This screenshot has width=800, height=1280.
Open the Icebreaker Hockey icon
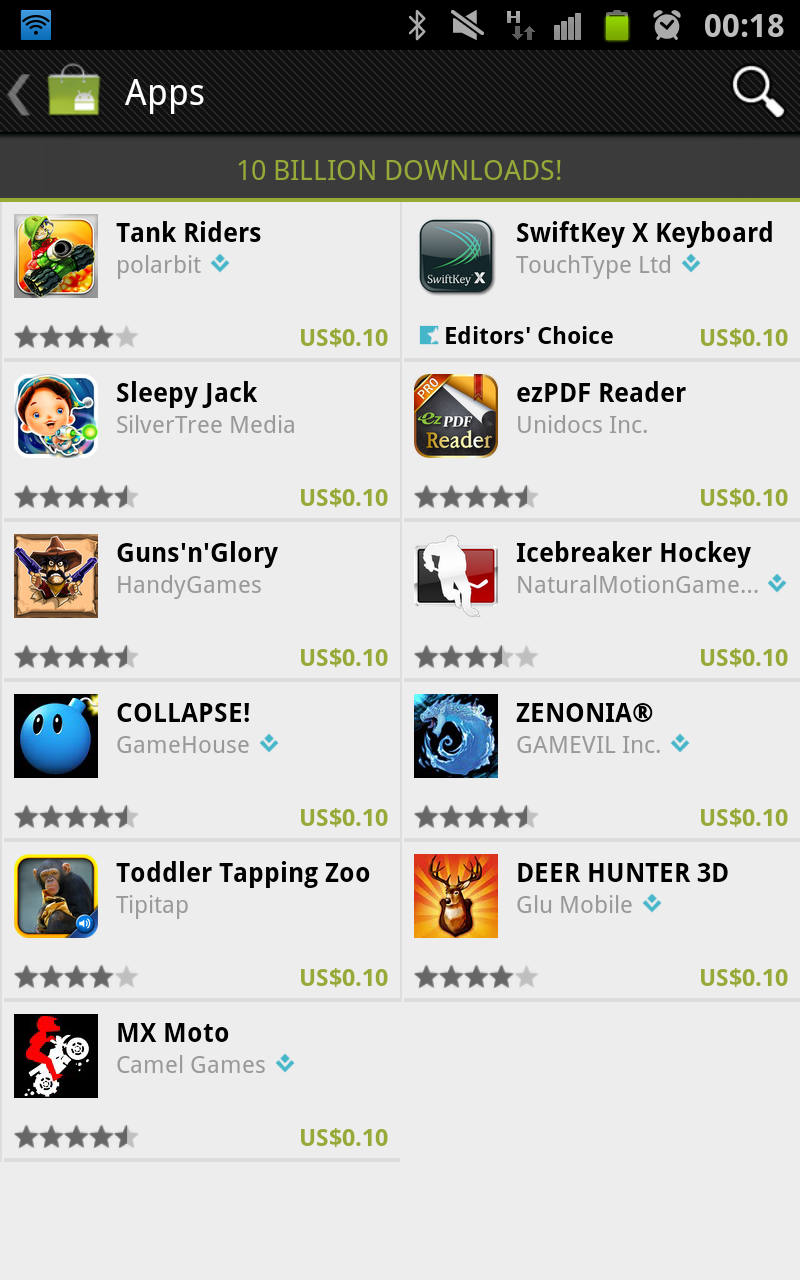coord(456,576)
